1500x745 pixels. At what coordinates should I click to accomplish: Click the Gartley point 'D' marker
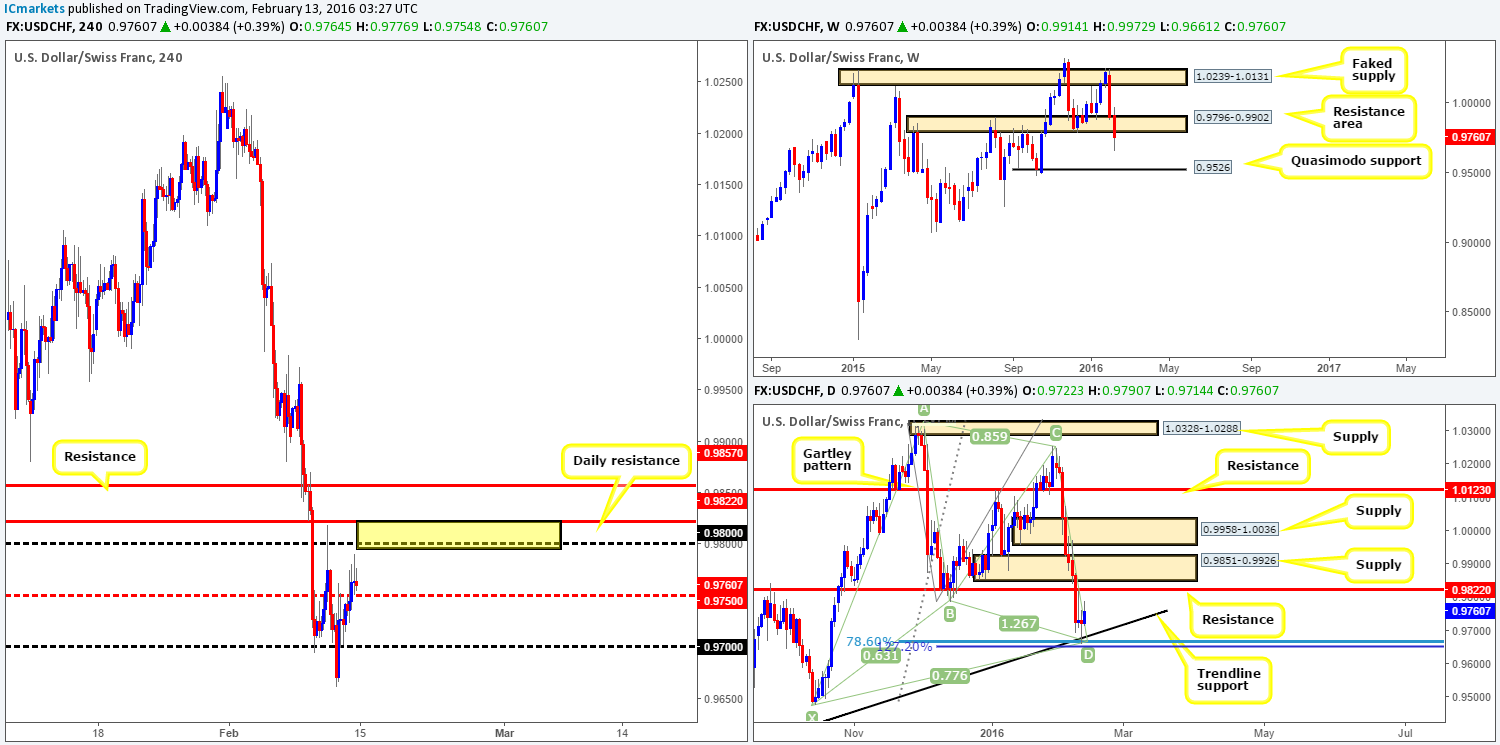(1087, 654)
